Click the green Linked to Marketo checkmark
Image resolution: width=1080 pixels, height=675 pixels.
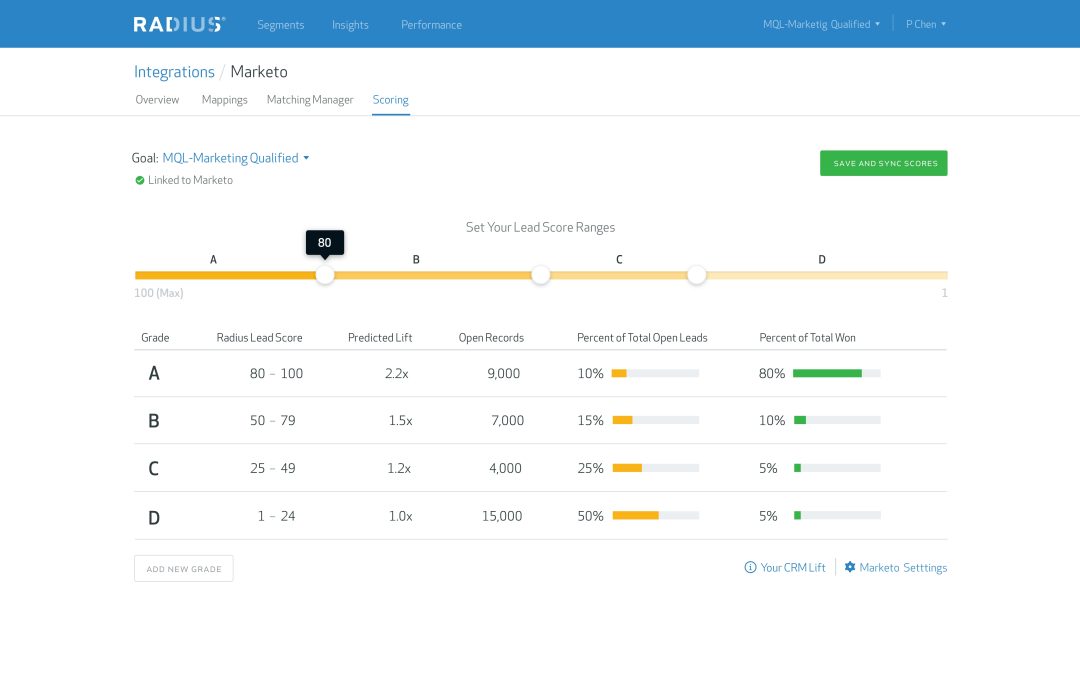[140, 180]
